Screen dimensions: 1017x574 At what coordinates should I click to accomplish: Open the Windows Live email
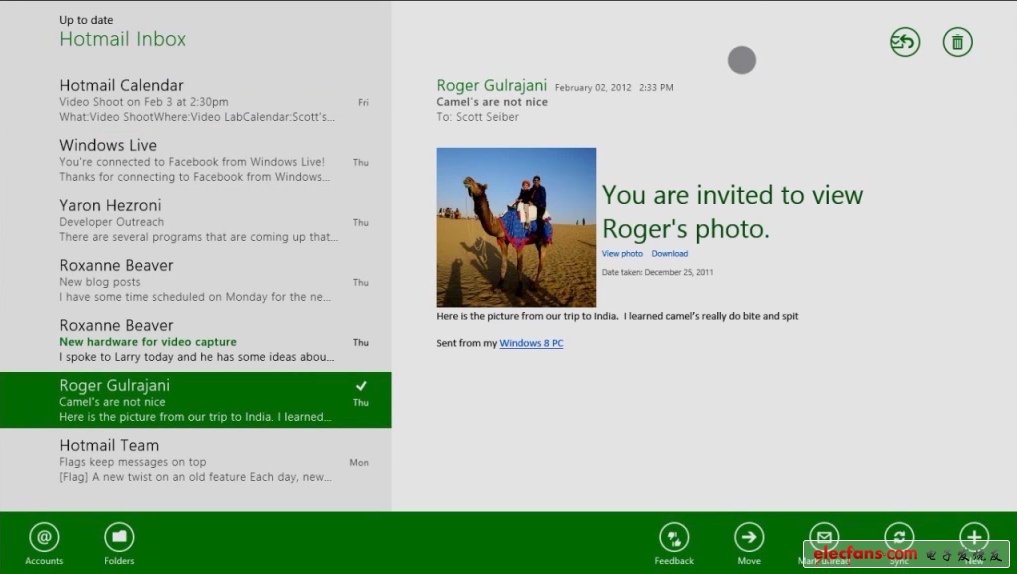click(195, 160)
